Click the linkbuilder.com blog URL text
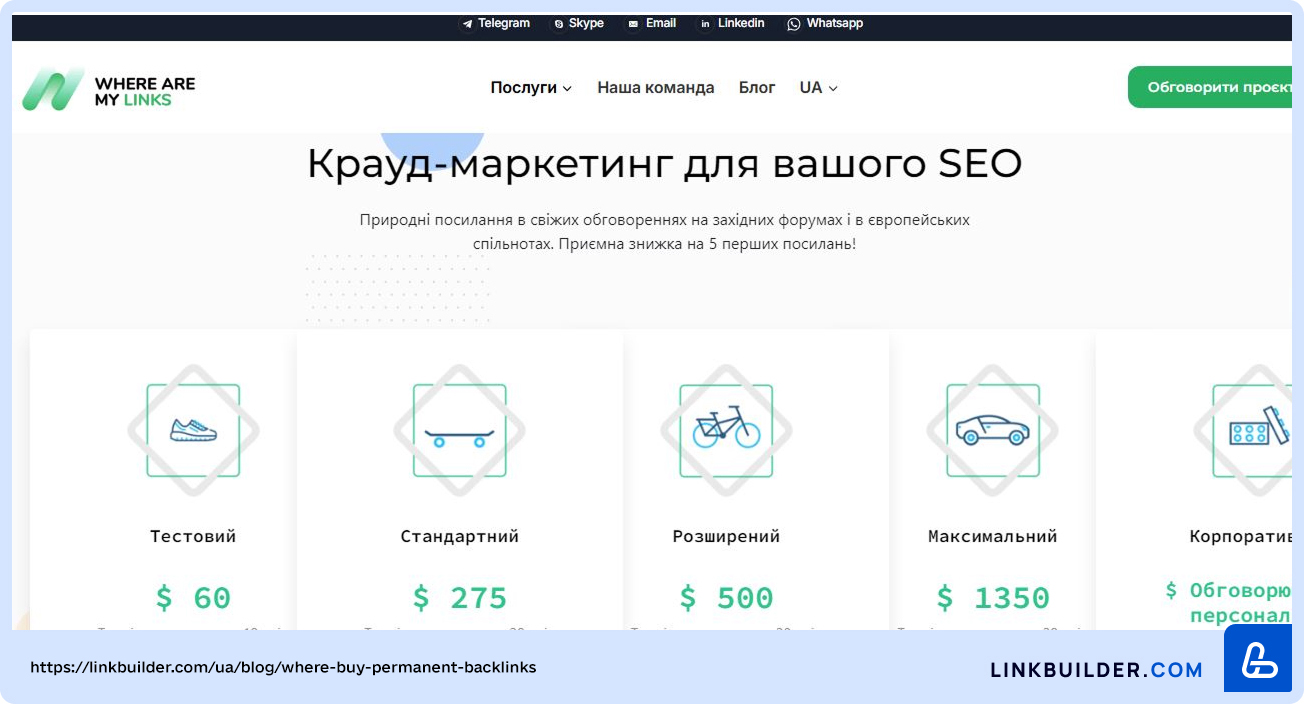 pyautogui.click(x=283, y=667)
